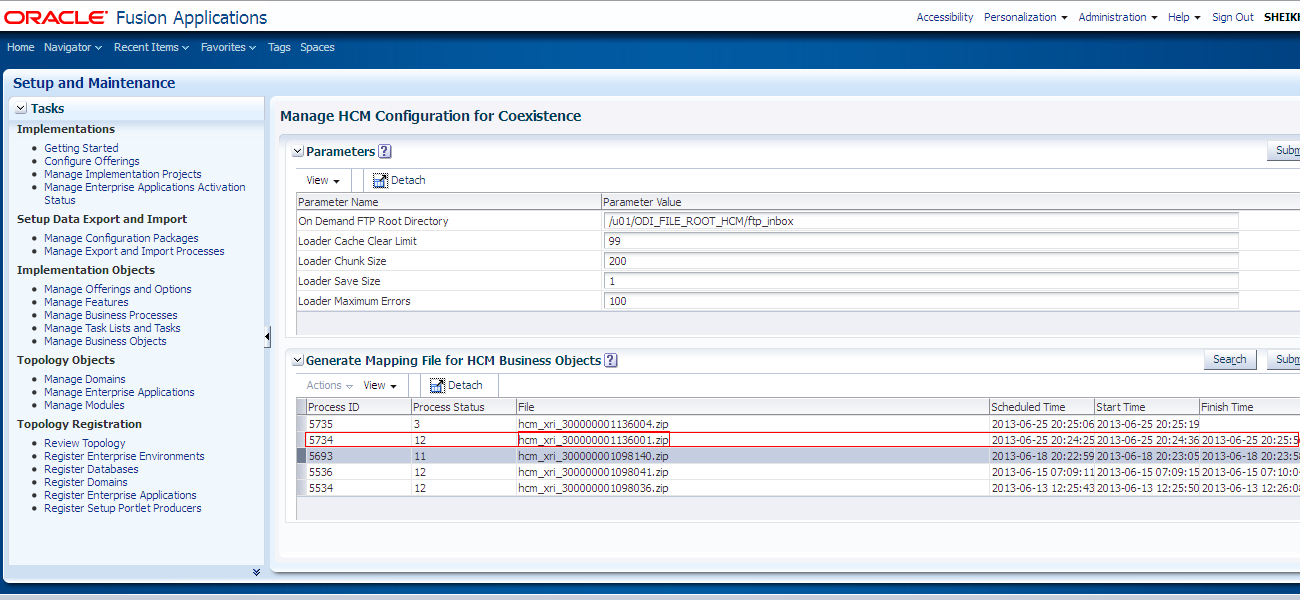Open Register Databases link
1300x600 pixels.
pos(91,469)
